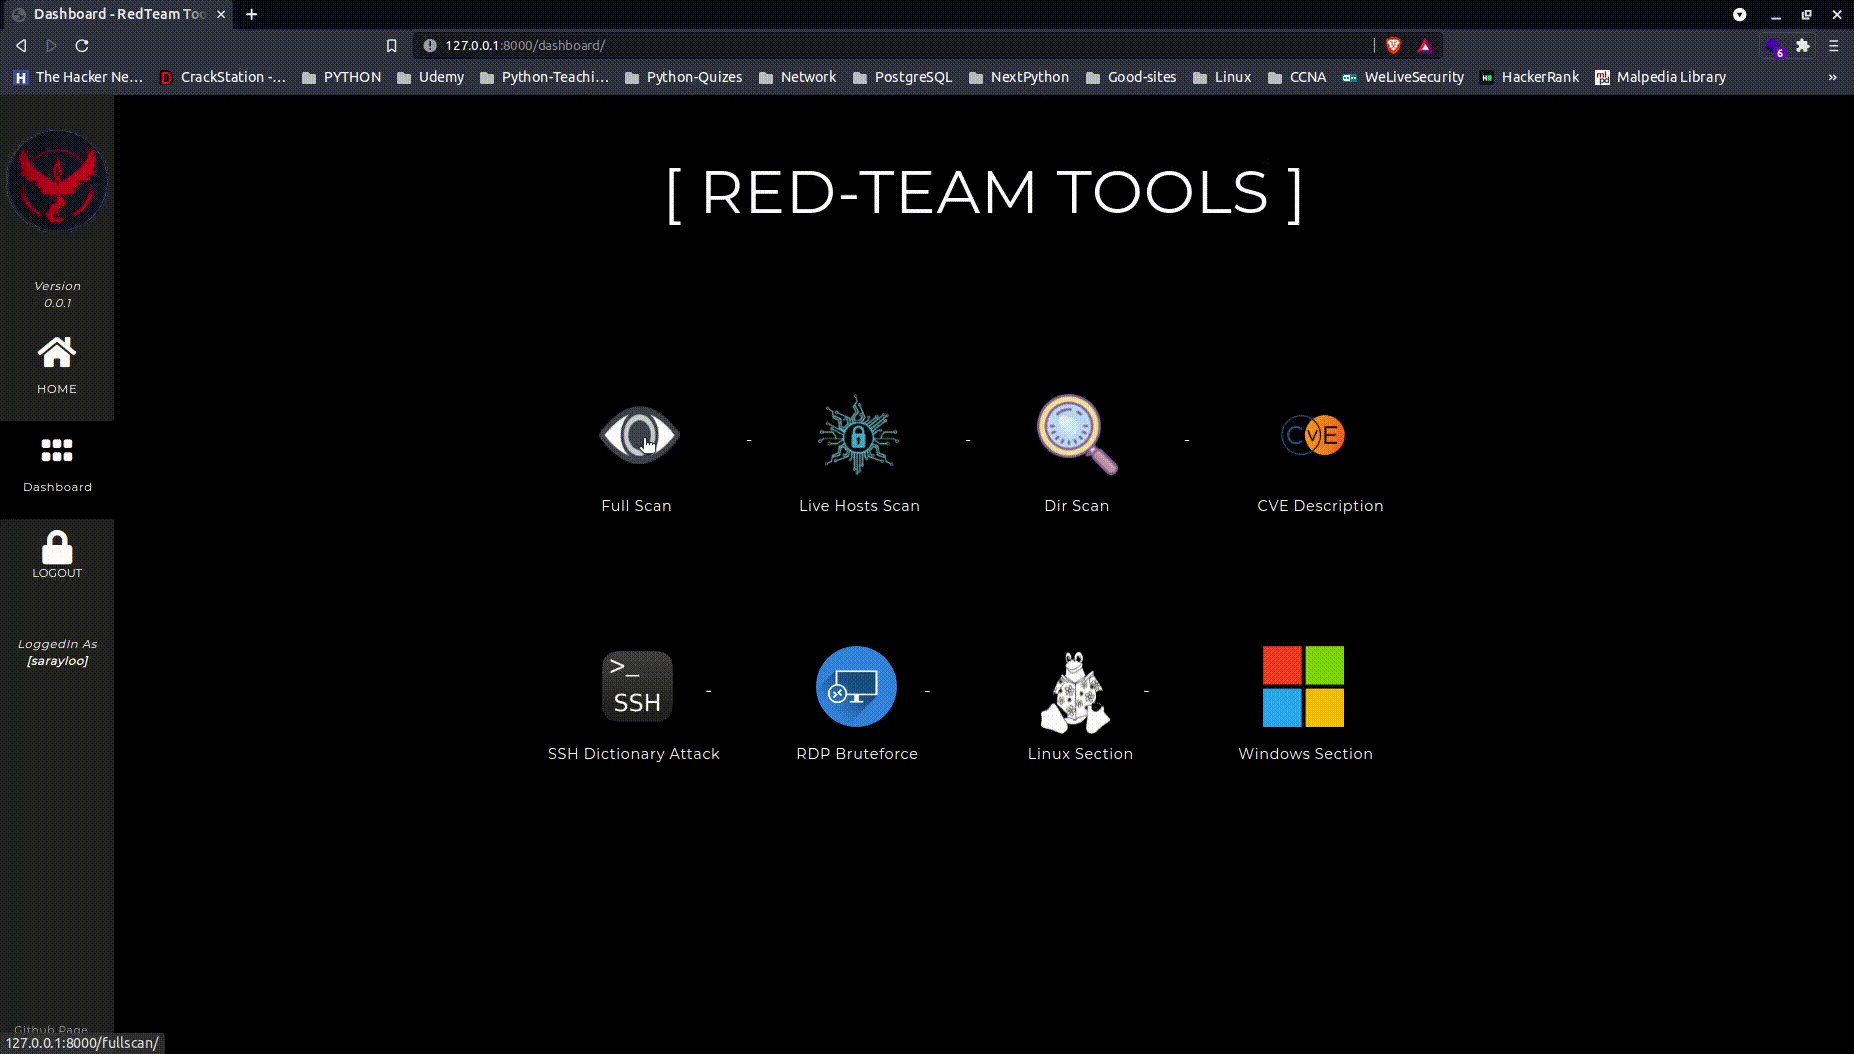The height and width of the screenshot is (1054, 1854).
Task: Open the browser hamburger menu
Action: (x=1836, y=45)
